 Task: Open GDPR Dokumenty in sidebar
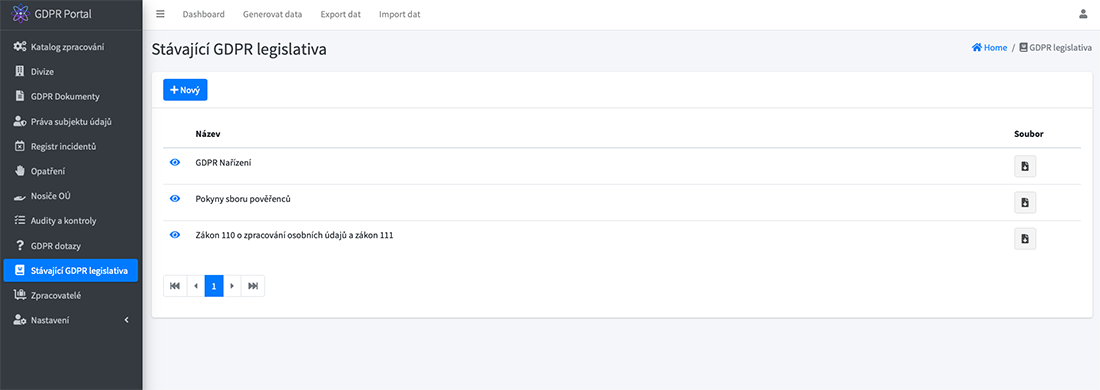[x=71, y=96]
